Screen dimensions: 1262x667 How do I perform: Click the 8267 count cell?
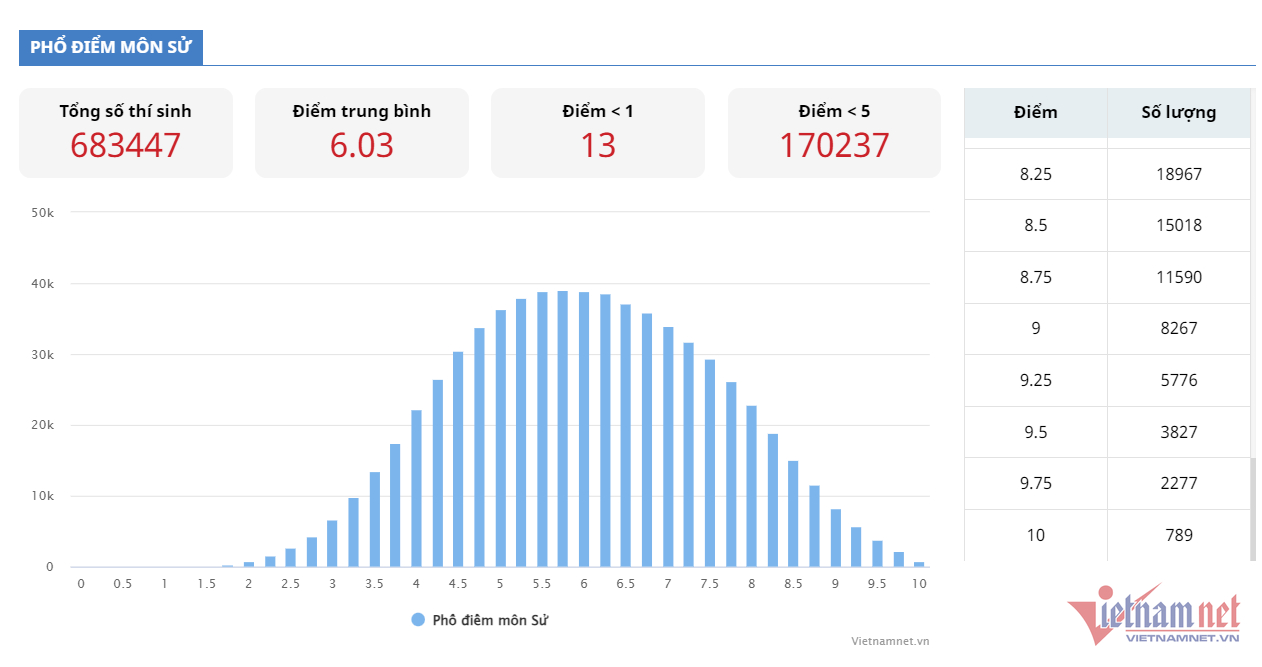(1178, 328)
